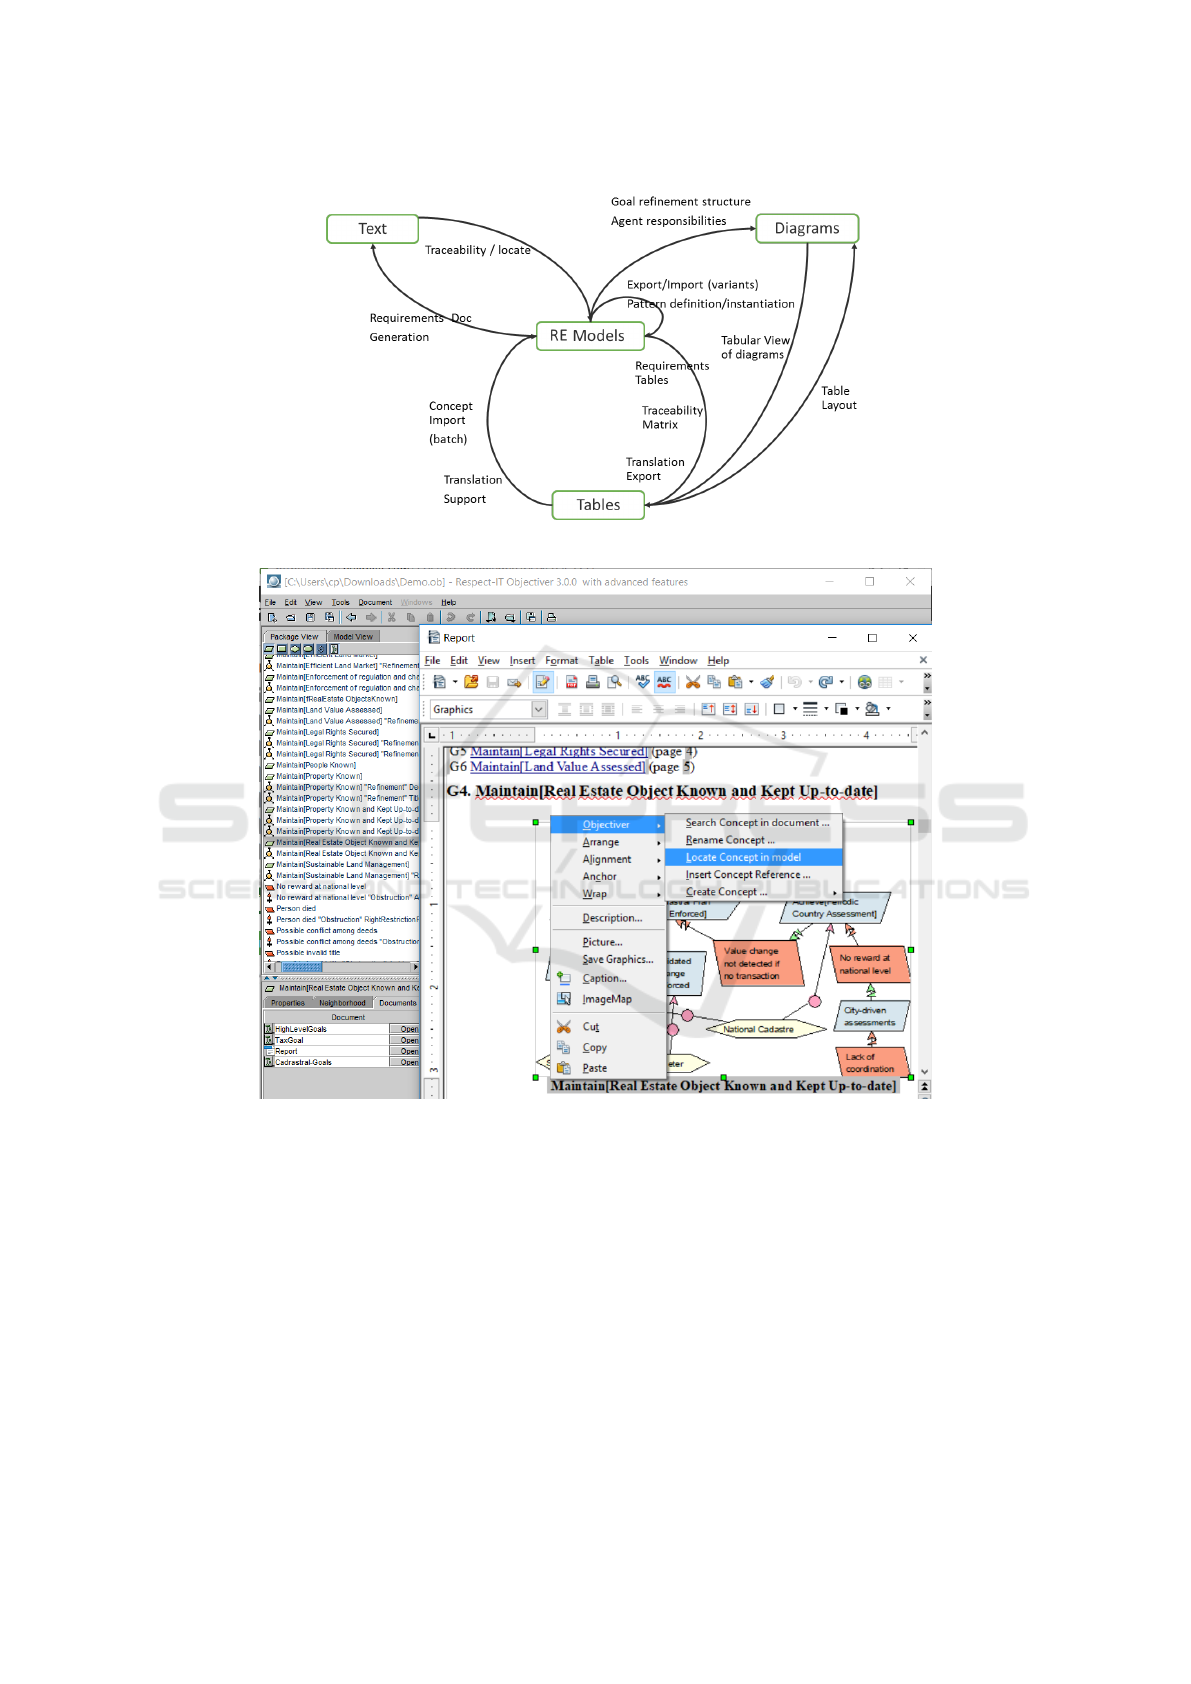Toggle the first goal filter in Package View

point(269,649)
